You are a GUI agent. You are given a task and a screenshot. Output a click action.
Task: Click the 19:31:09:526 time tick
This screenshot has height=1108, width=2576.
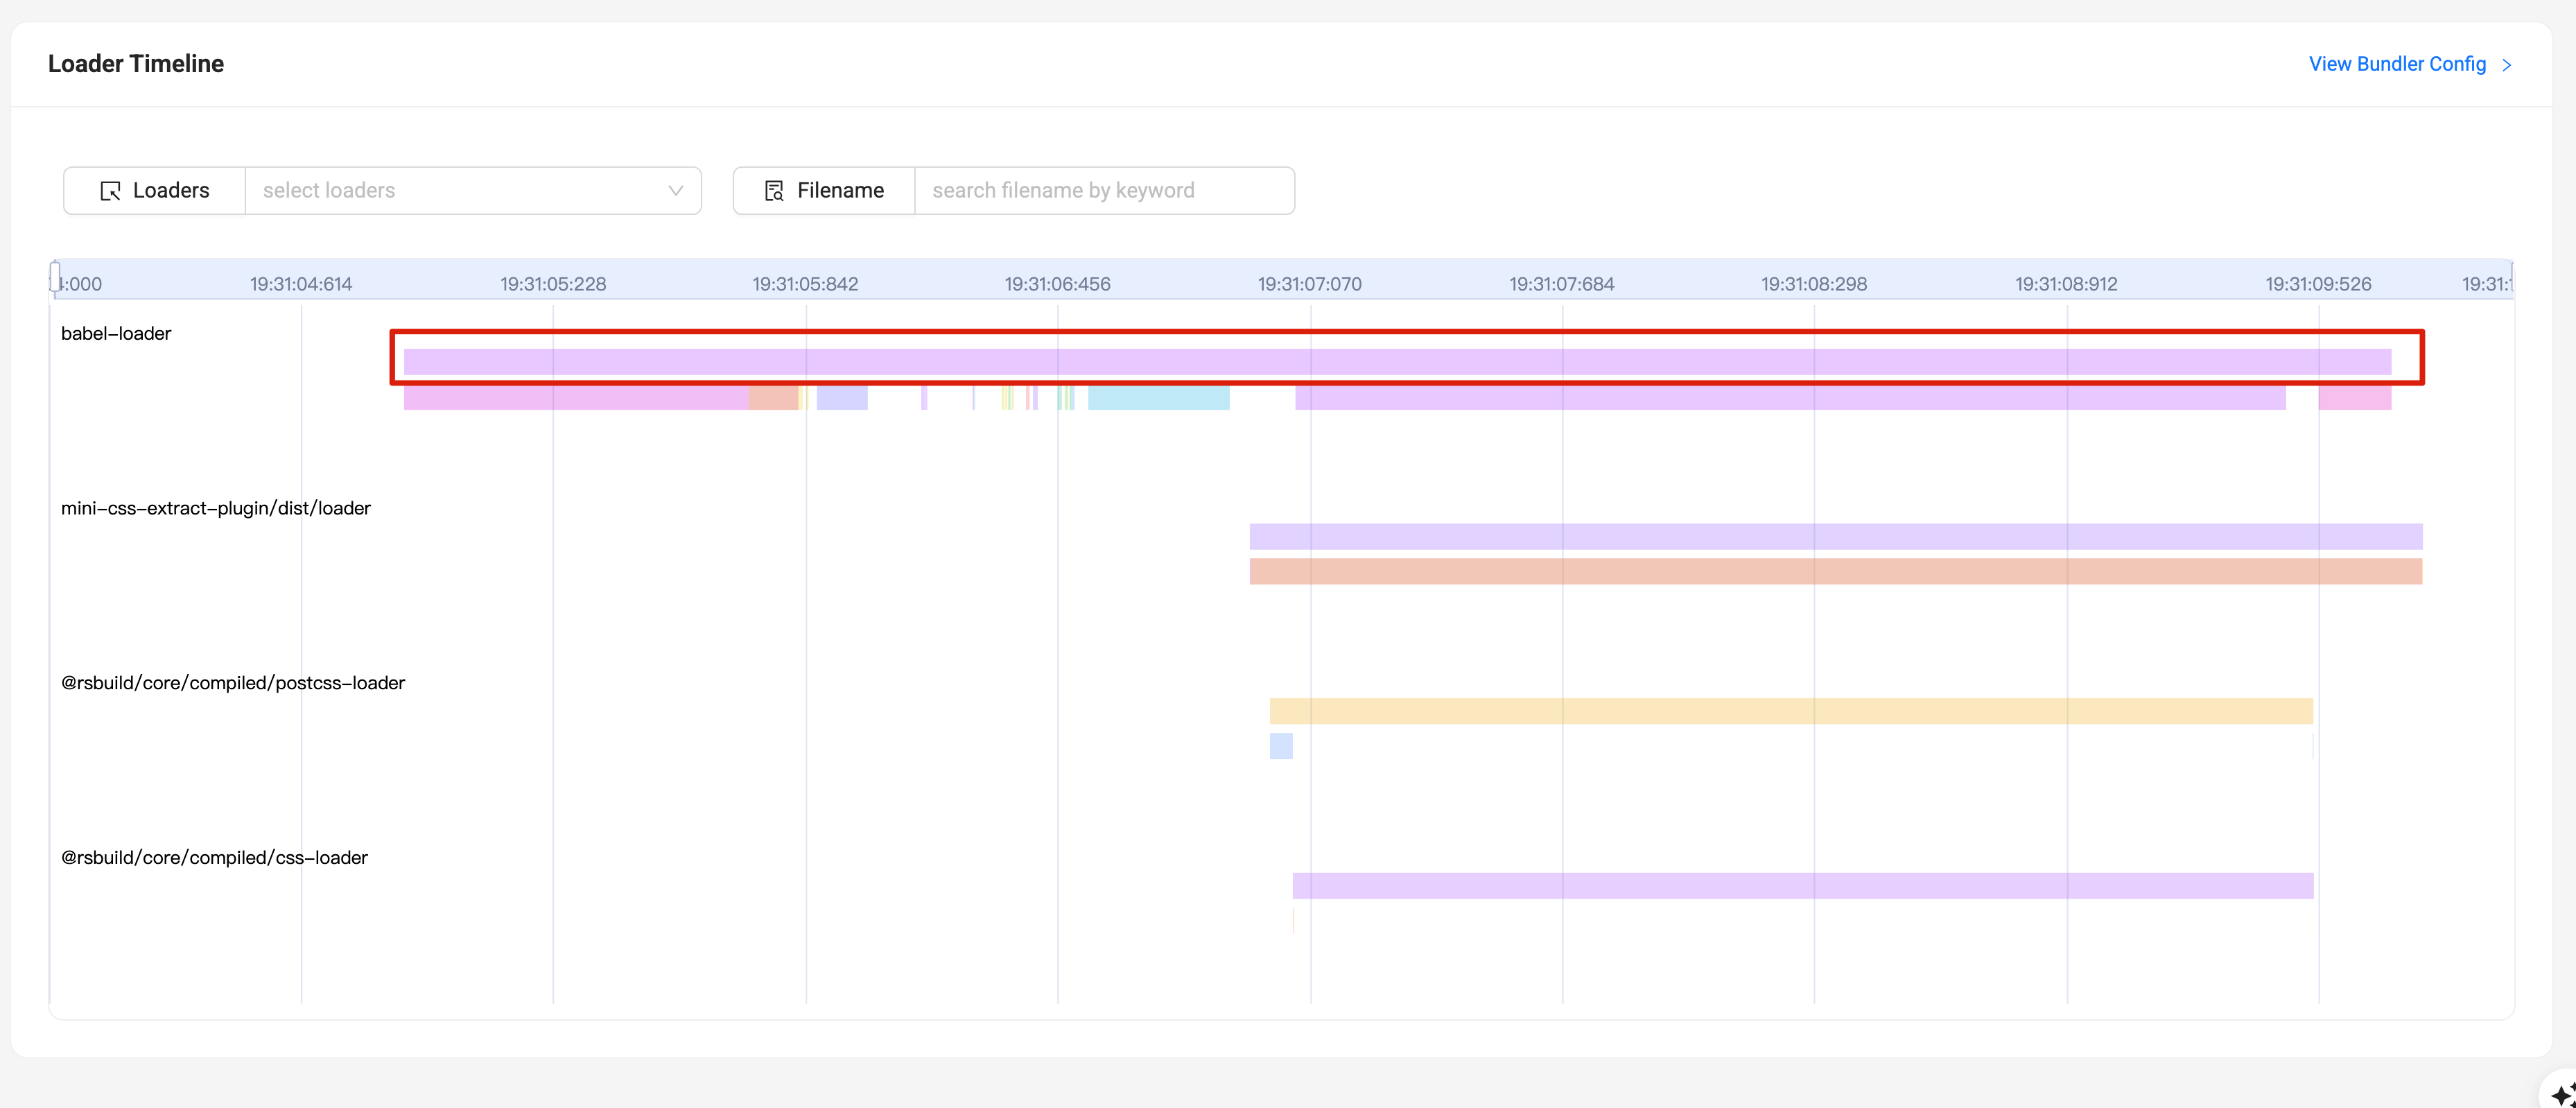point(2318,284)
